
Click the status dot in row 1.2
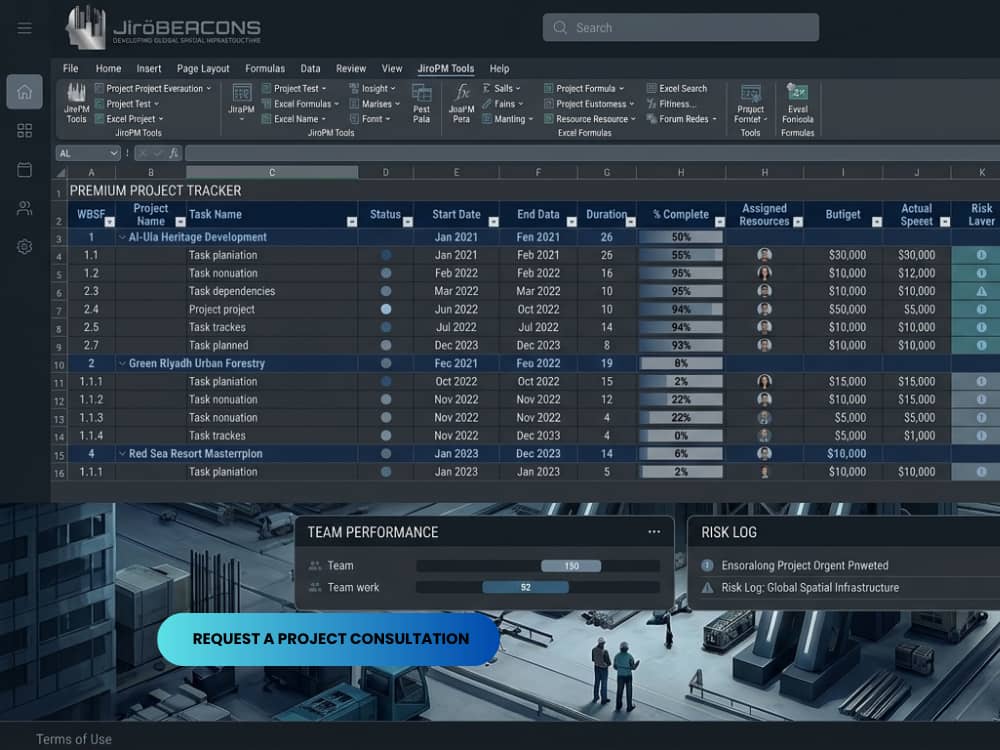386,273
